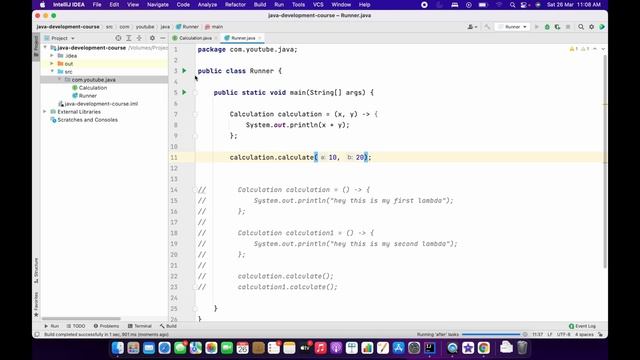This screenshot has width=640, height=360.
Task: Expand the .idea folder in the project tree
Action: (x=52, y=56)
